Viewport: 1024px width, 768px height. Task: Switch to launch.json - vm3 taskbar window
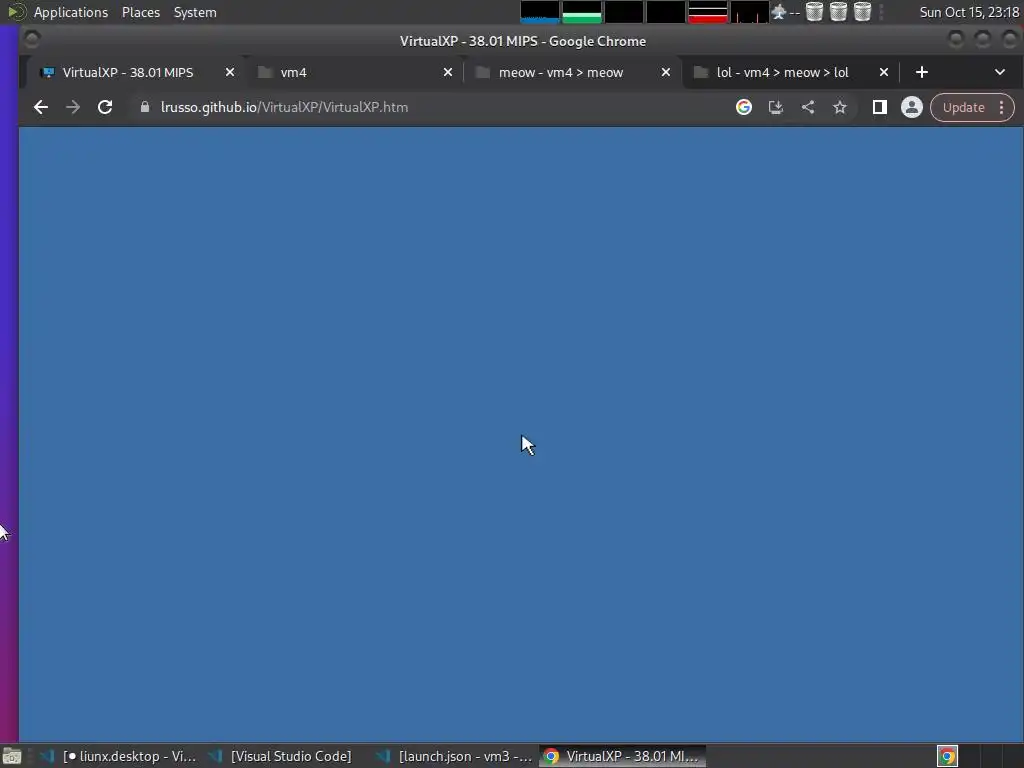tap(455, 756)
